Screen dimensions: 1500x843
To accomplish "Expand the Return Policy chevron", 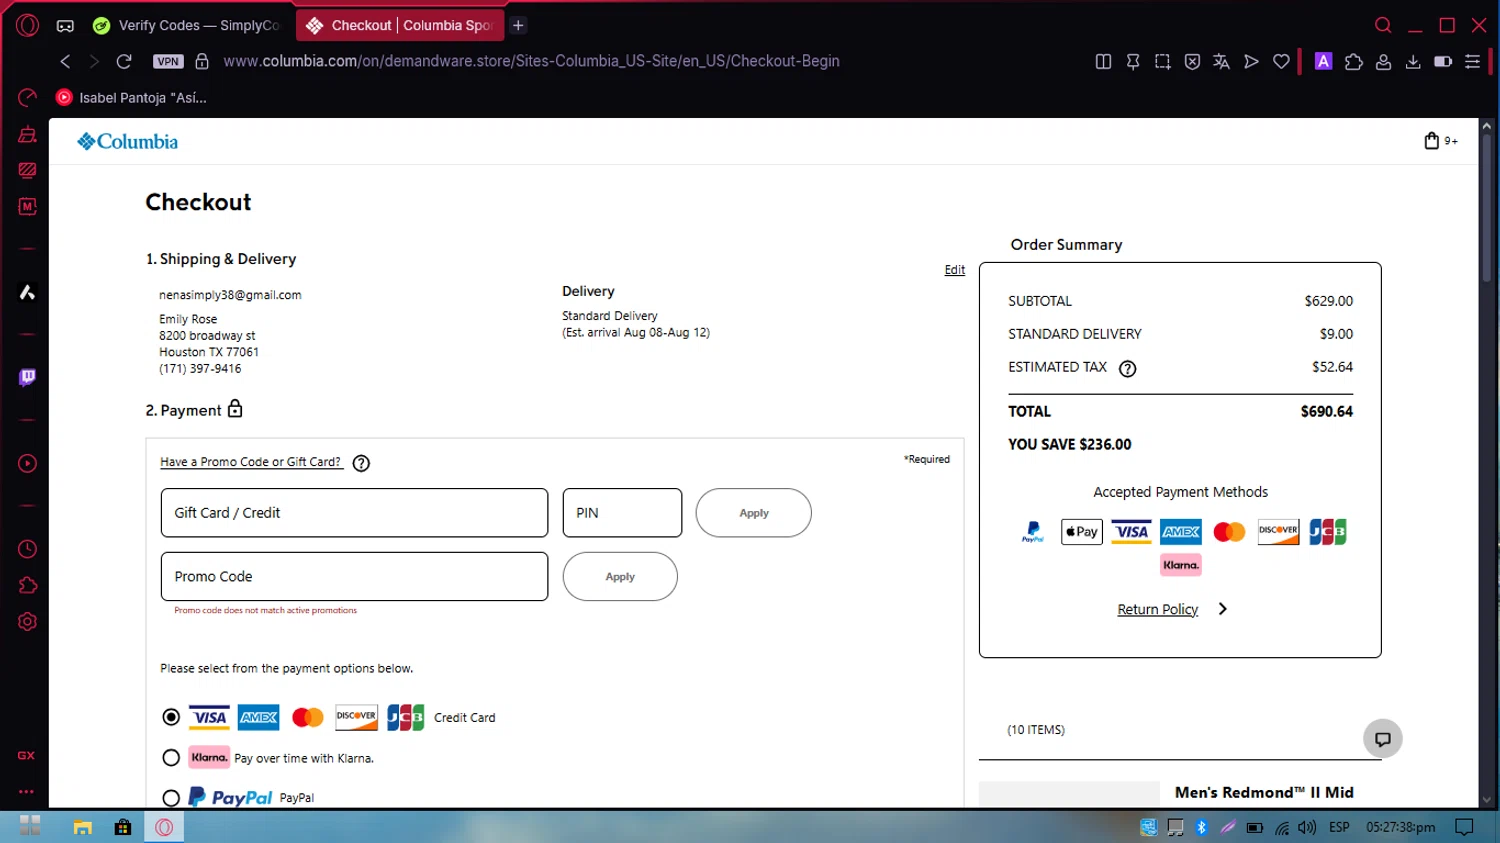I will pyautogui.click(x=1222, y=609).
